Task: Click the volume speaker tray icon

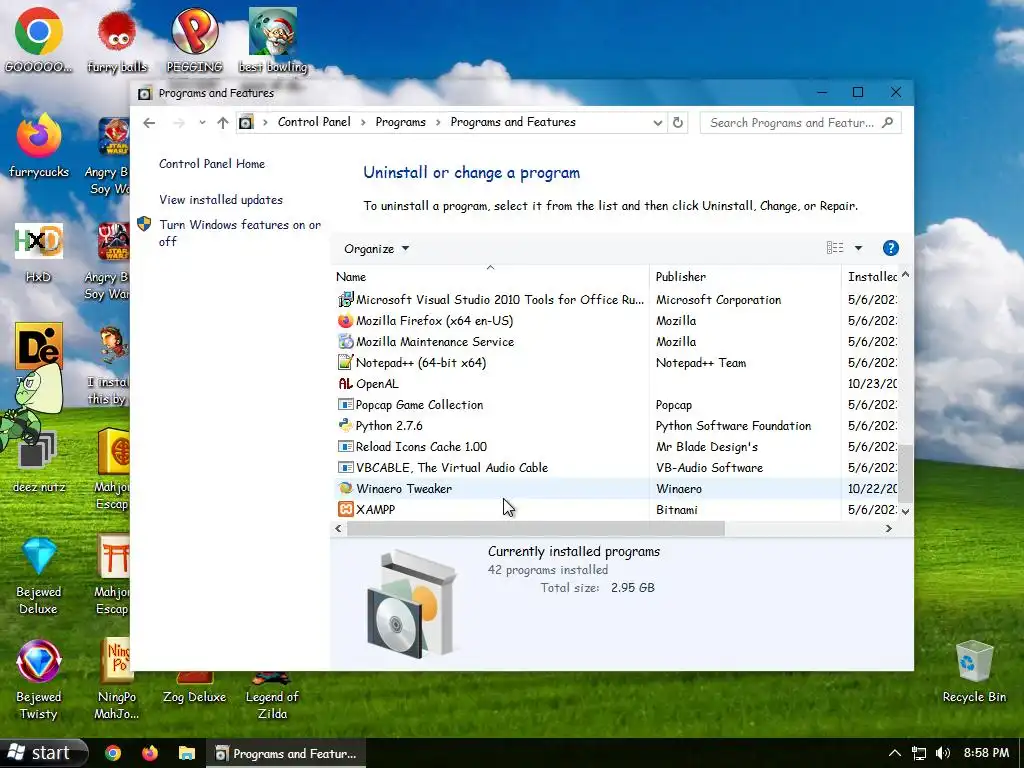Action: 942,753
